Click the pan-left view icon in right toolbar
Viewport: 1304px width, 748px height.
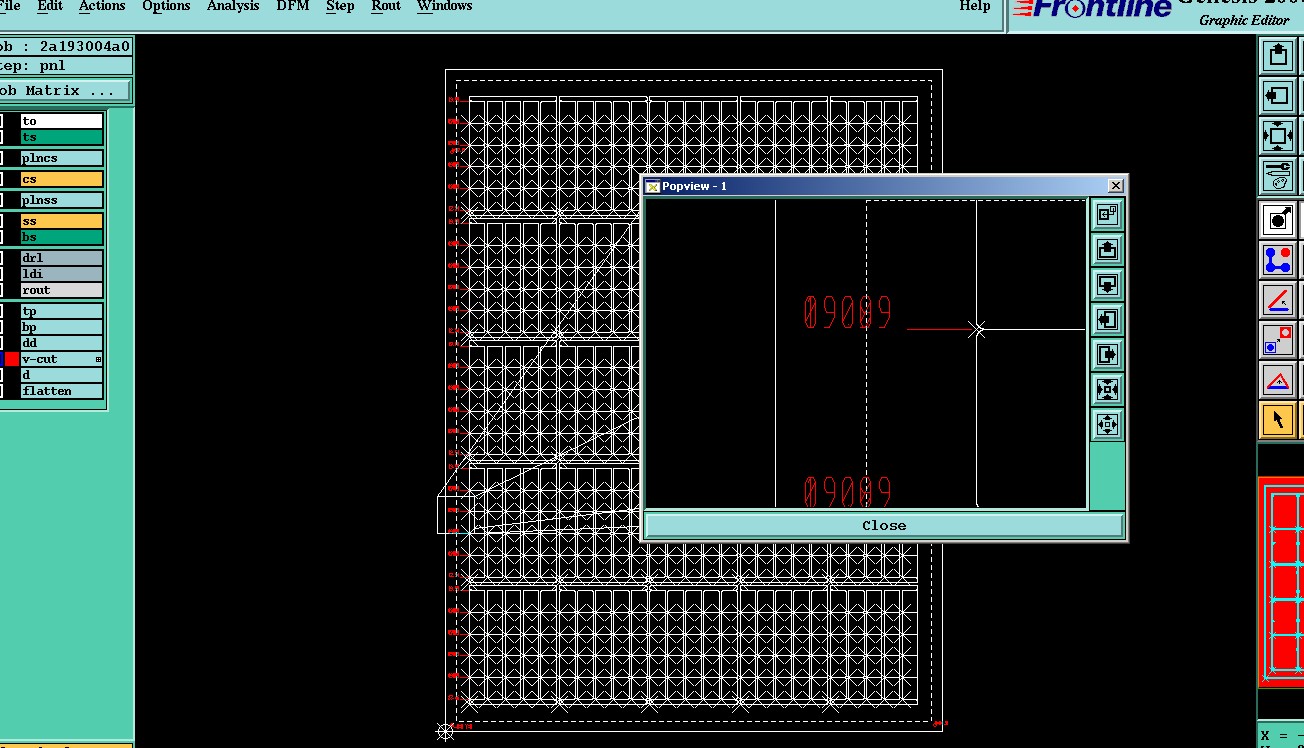[x=1278, y=96]
